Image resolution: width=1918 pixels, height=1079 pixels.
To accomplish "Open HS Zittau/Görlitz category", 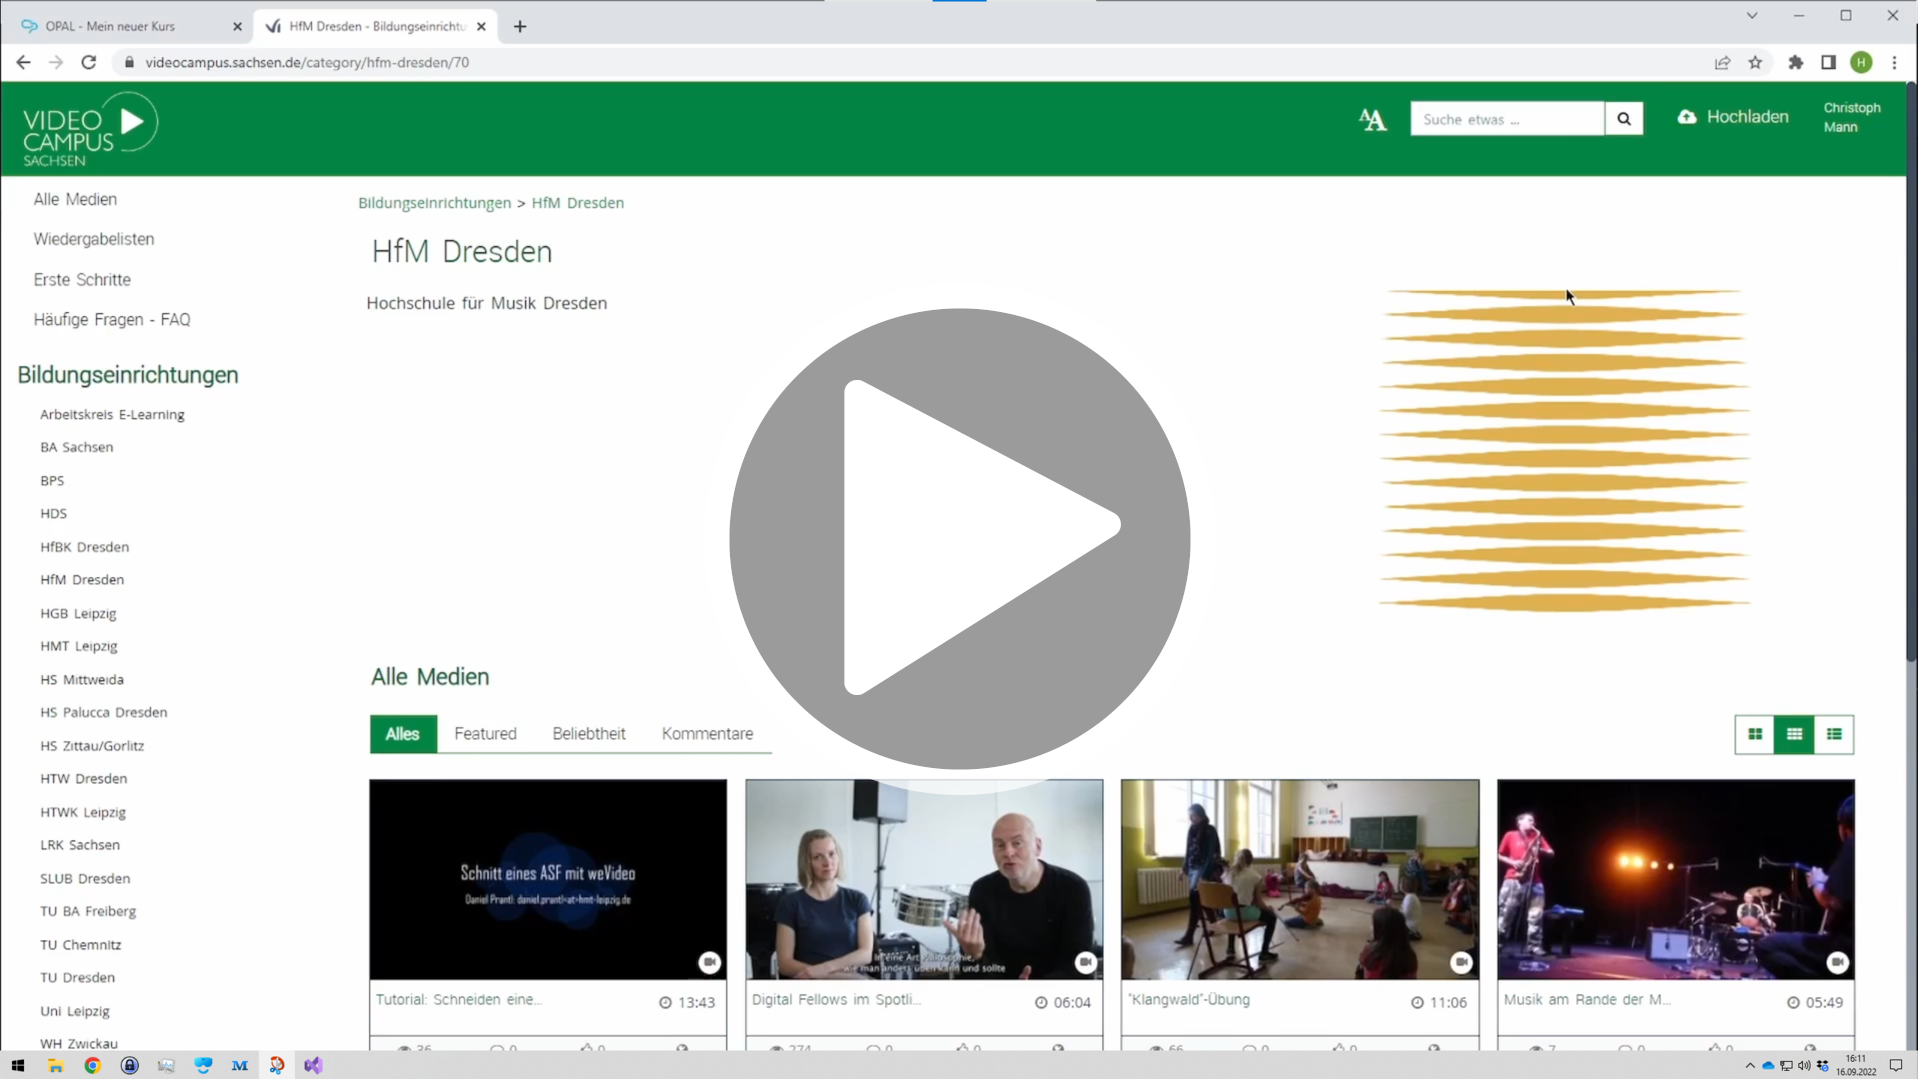I will pyautogui.click(x=92, y=746).
